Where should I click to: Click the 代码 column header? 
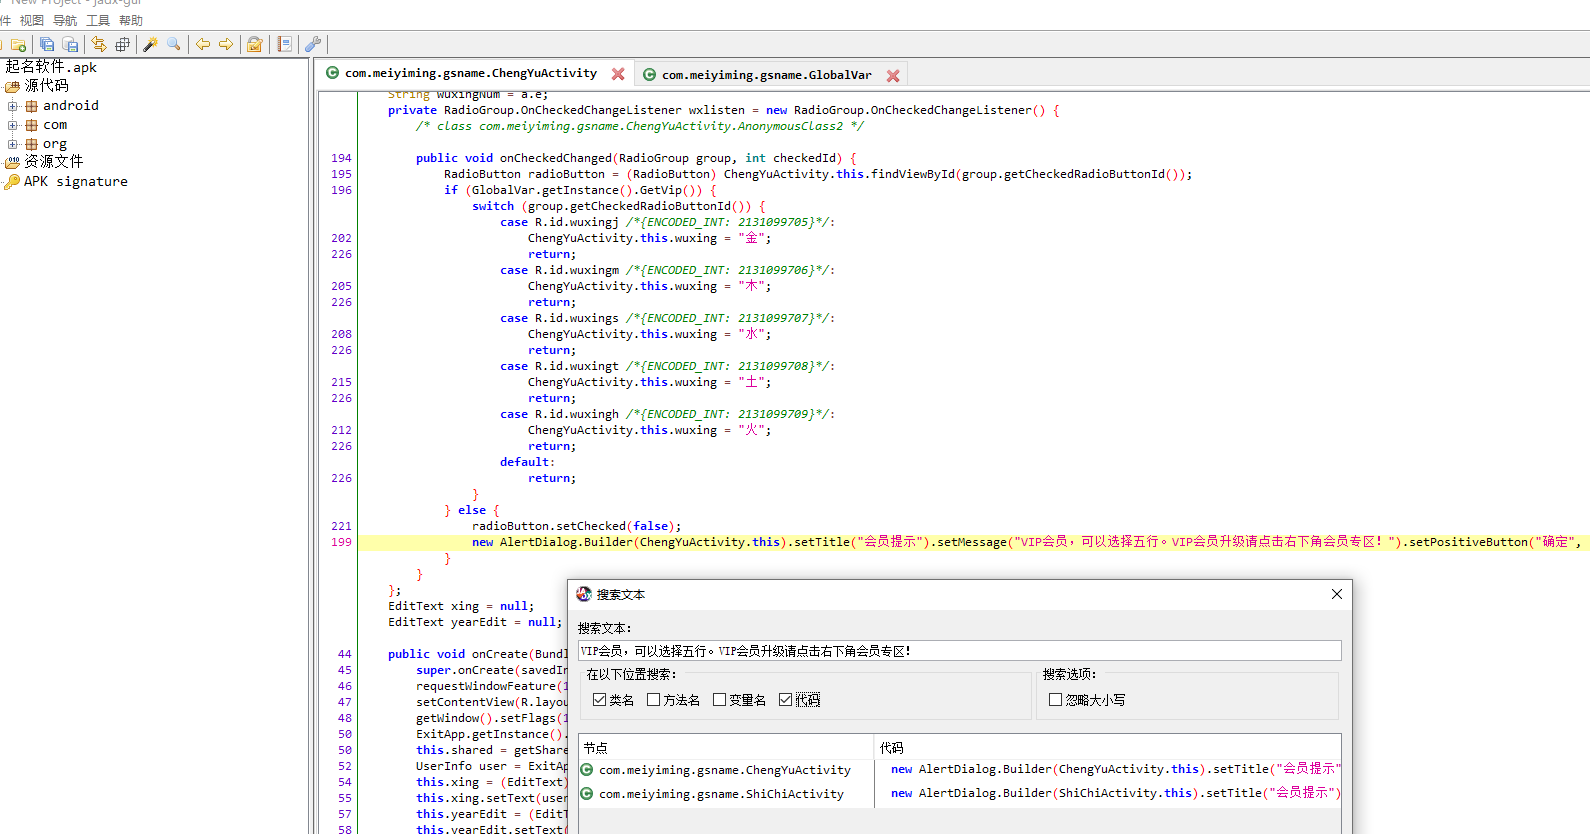click(1108, 748)
